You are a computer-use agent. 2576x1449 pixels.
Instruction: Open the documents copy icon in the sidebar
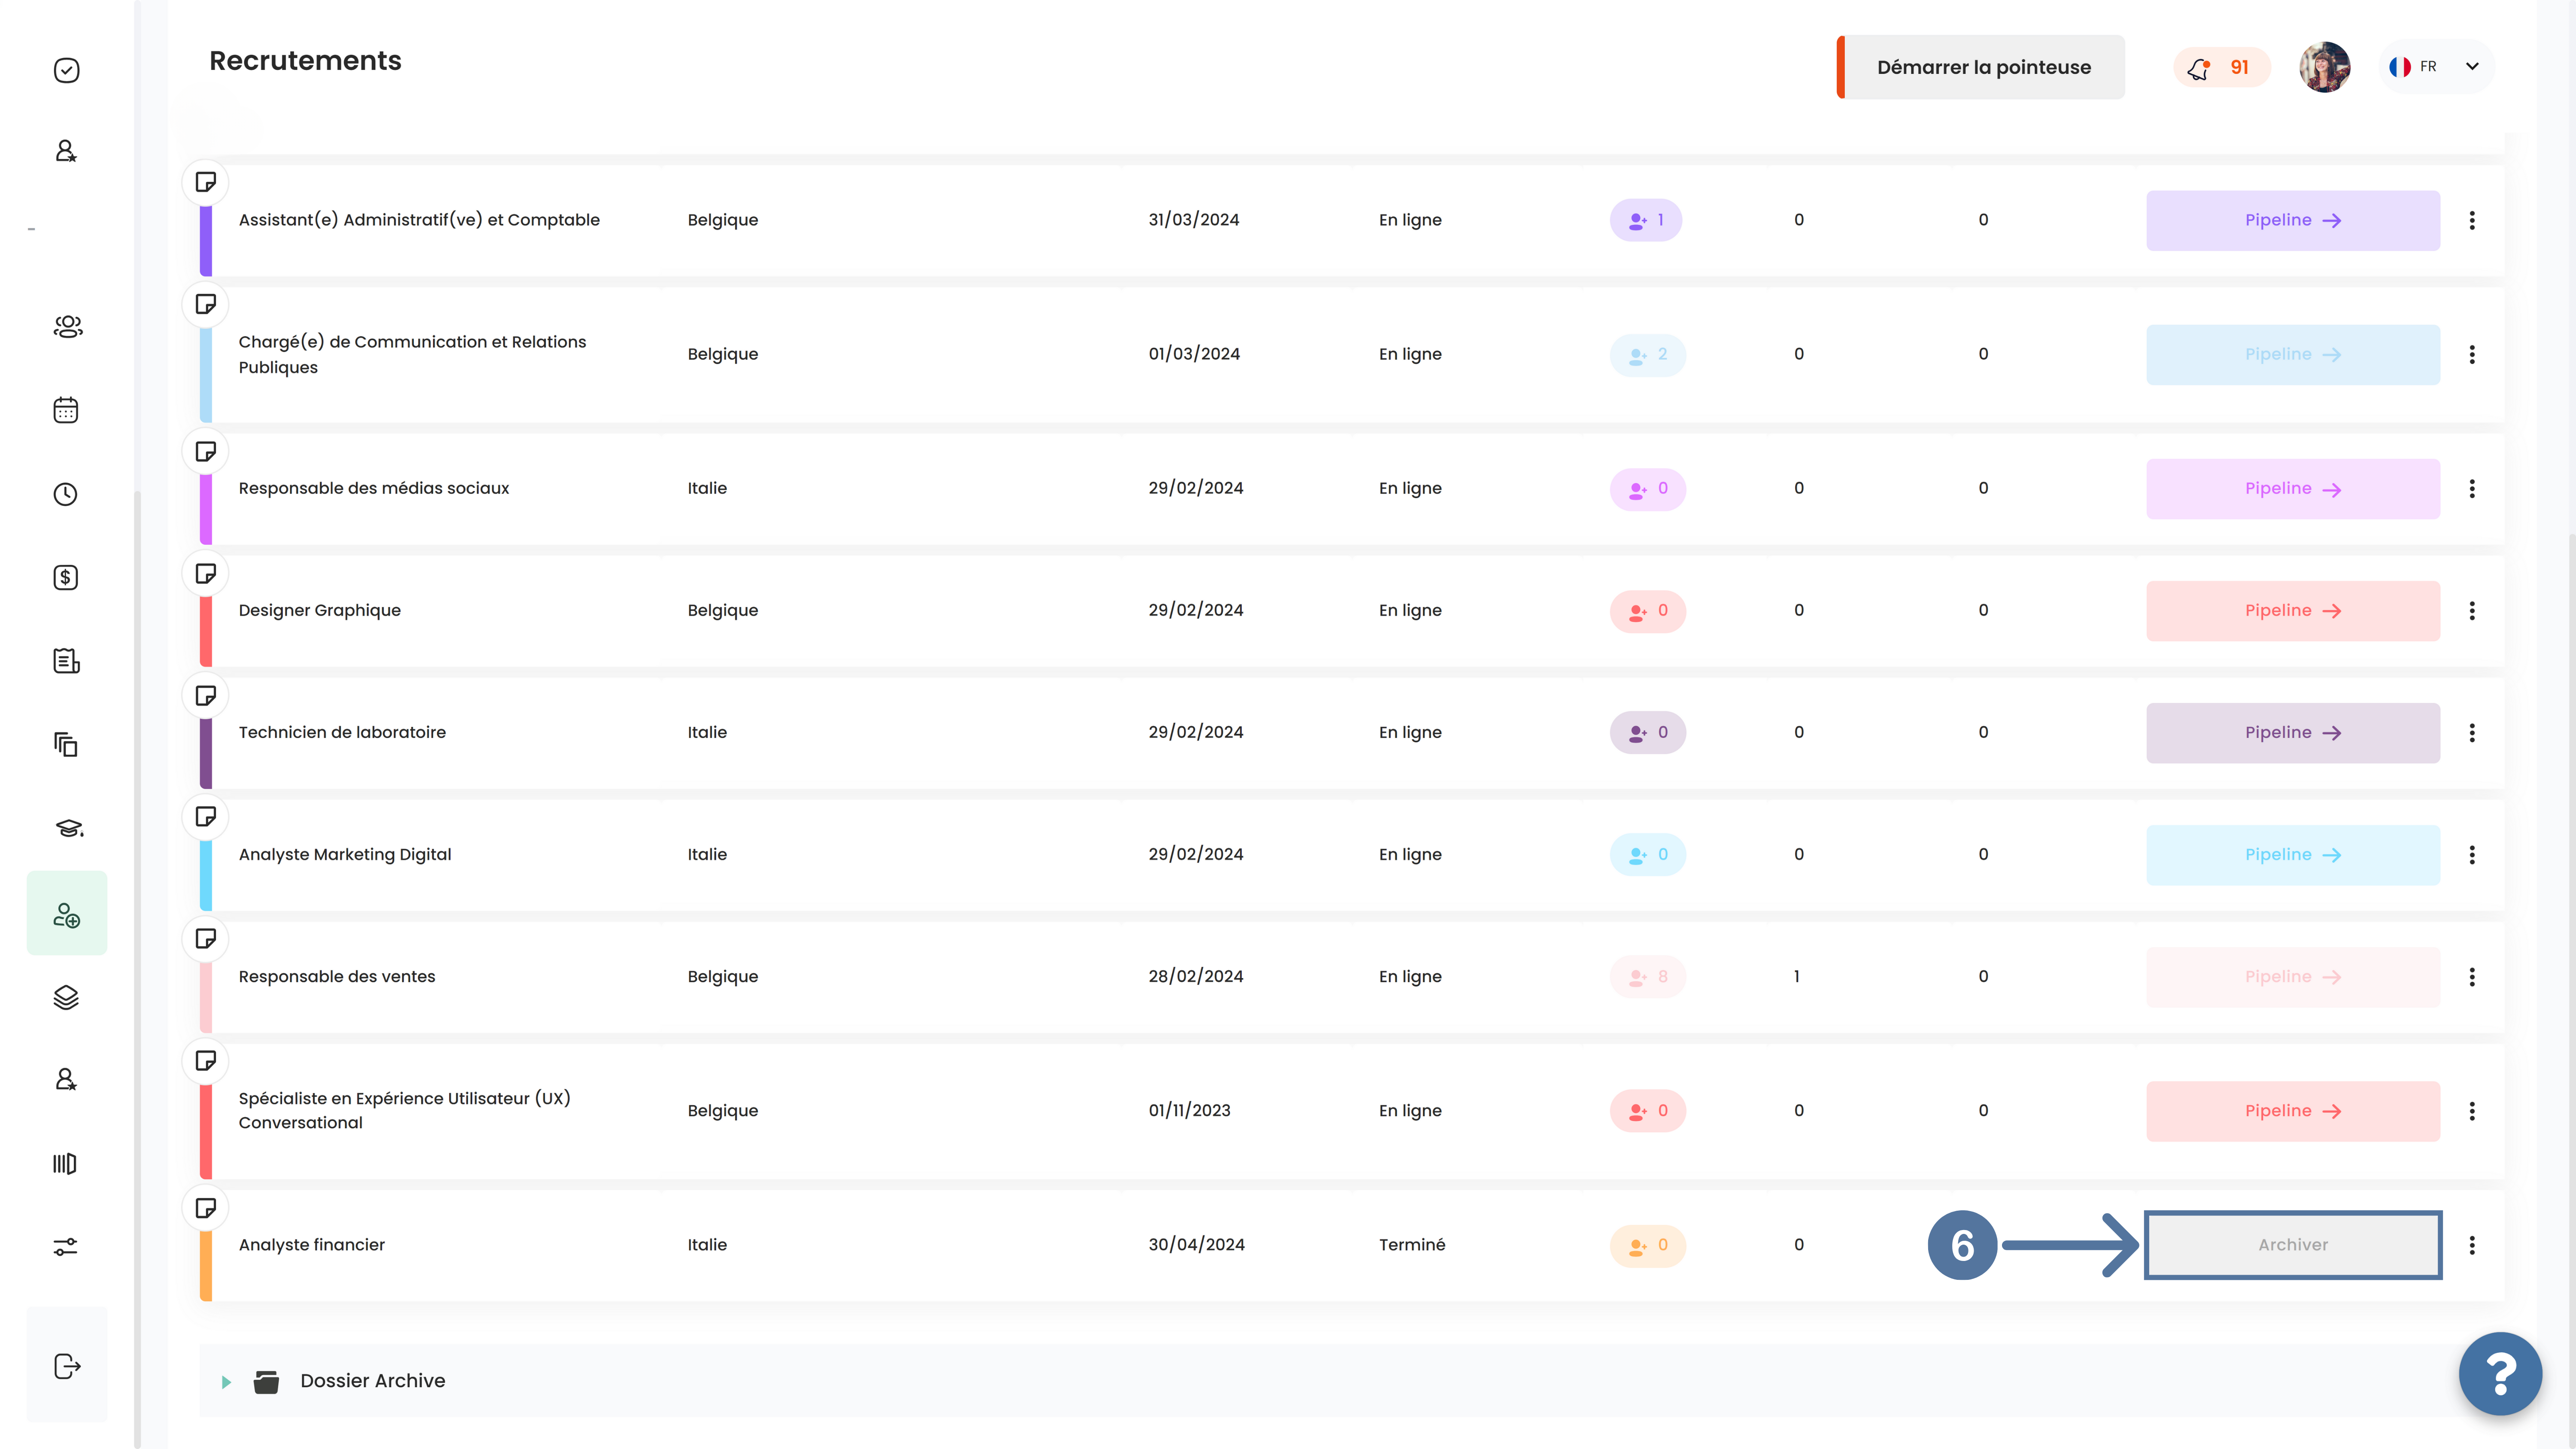coord(66,744)
